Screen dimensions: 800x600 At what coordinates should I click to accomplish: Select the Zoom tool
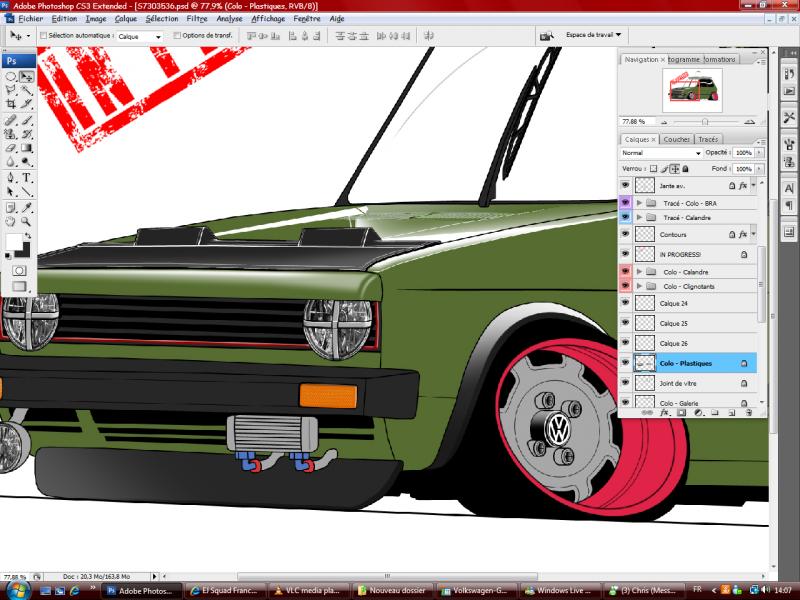click(x=26, y=221)
